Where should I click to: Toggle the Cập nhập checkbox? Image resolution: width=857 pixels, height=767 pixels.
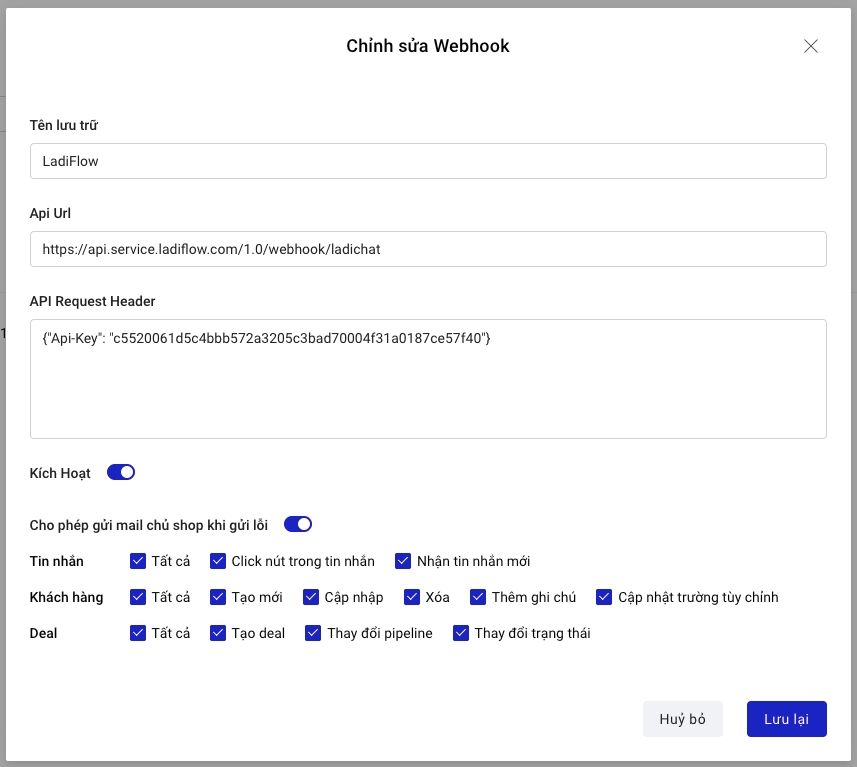point(311,597)
